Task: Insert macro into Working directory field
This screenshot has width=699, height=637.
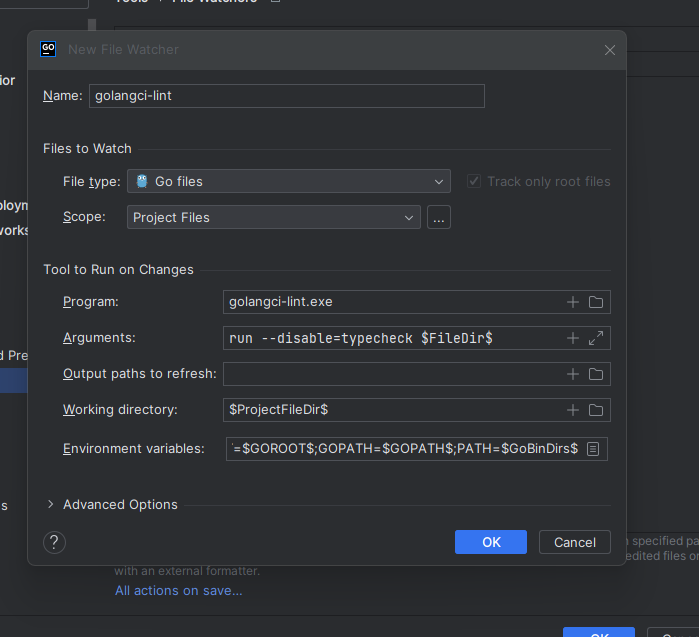Action: coord(573,410)
